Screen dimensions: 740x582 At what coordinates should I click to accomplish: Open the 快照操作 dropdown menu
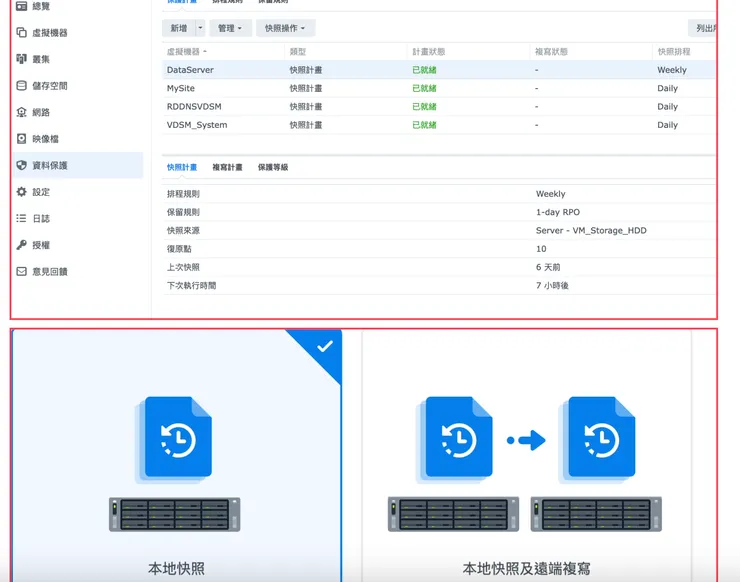tap(285, 28)
